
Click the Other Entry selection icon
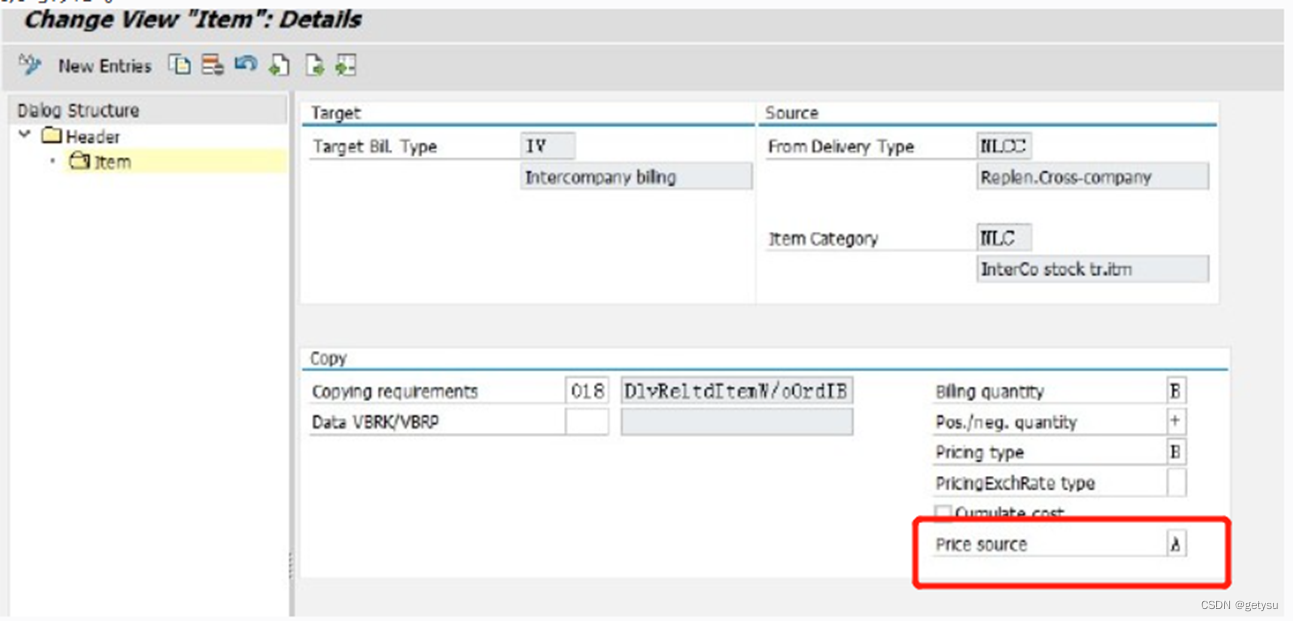tap(347, 65)
